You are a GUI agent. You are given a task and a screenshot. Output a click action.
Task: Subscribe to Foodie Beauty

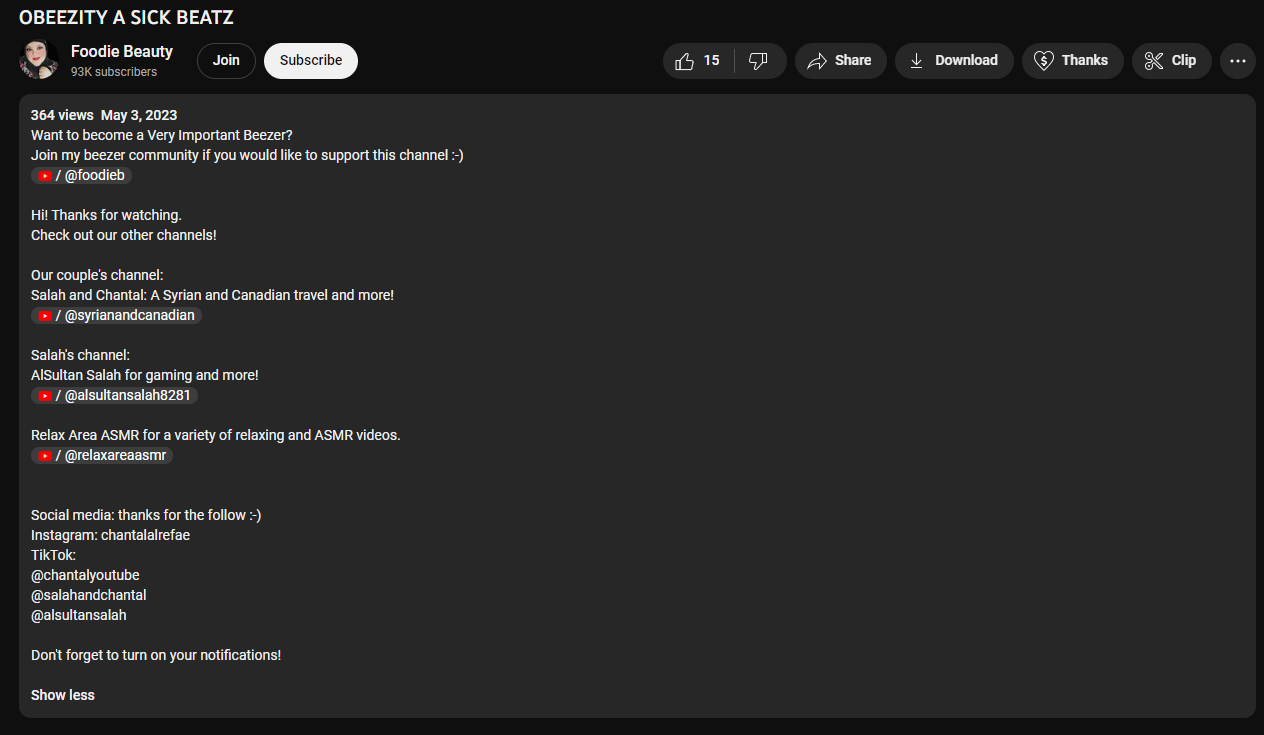(x=311, y=60)
